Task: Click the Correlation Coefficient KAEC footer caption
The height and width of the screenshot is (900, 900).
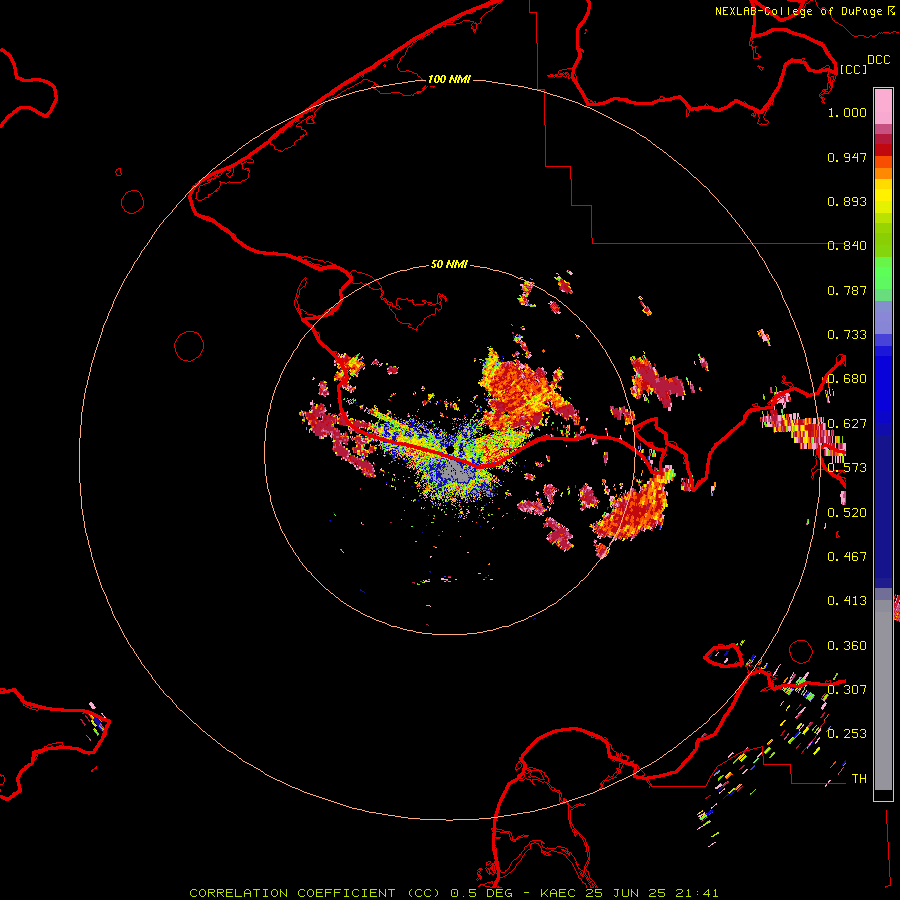Action: [453, 893]
